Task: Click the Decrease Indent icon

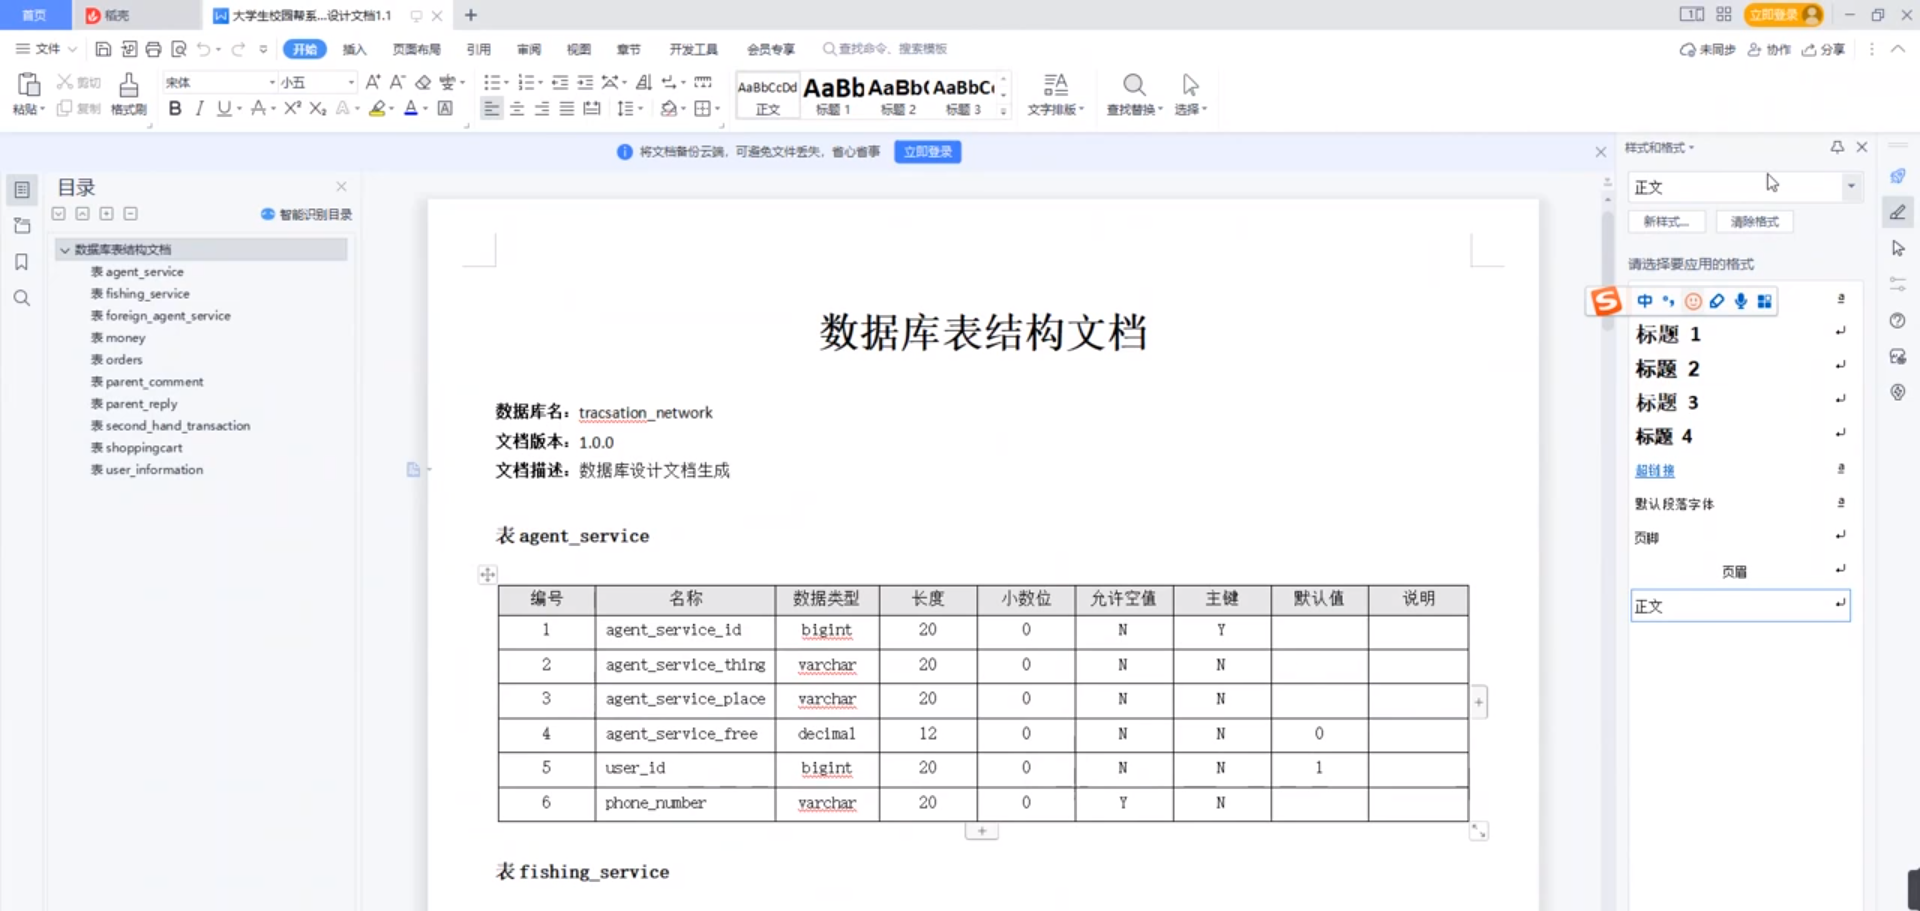Action: tap(560, 82)
